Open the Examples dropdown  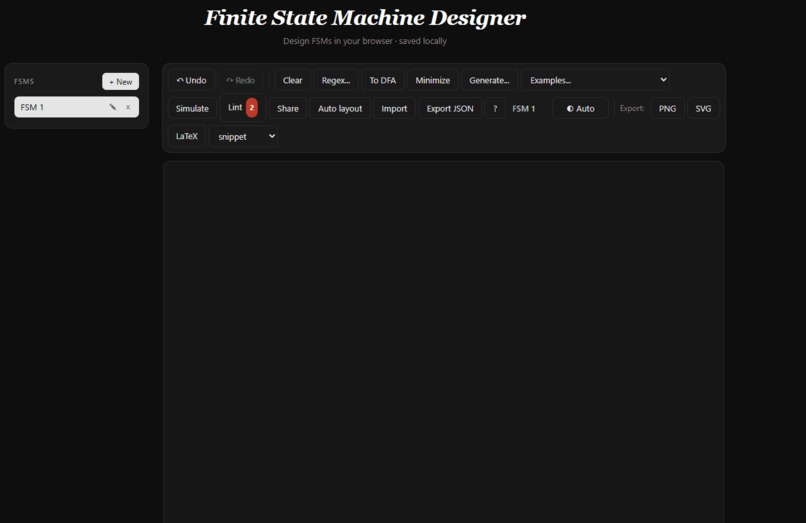595,80
